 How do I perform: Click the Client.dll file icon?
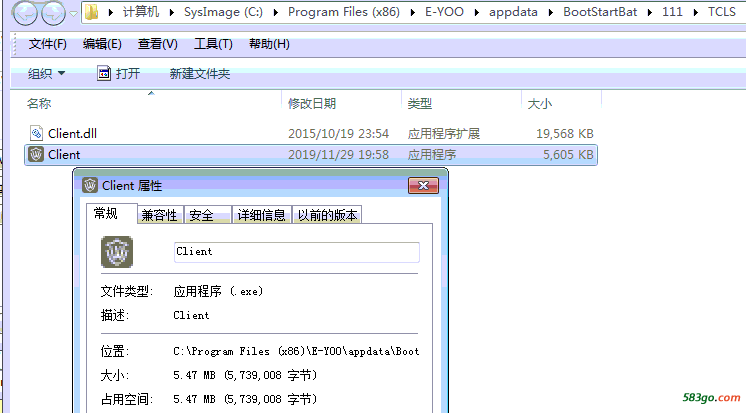point(36,133)
